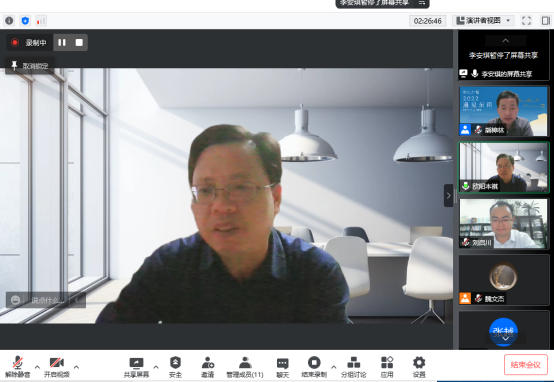Collapse the participant video strip with side arrow
This screenshot has height=382, width=554.
pyautogui.click(x=448, y=195)
